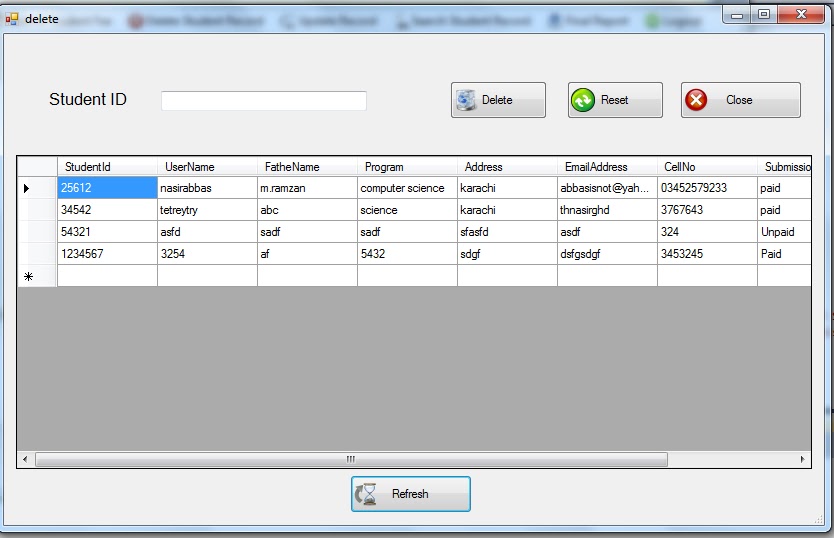Close the delete window with title bar X

pos(801,15)
